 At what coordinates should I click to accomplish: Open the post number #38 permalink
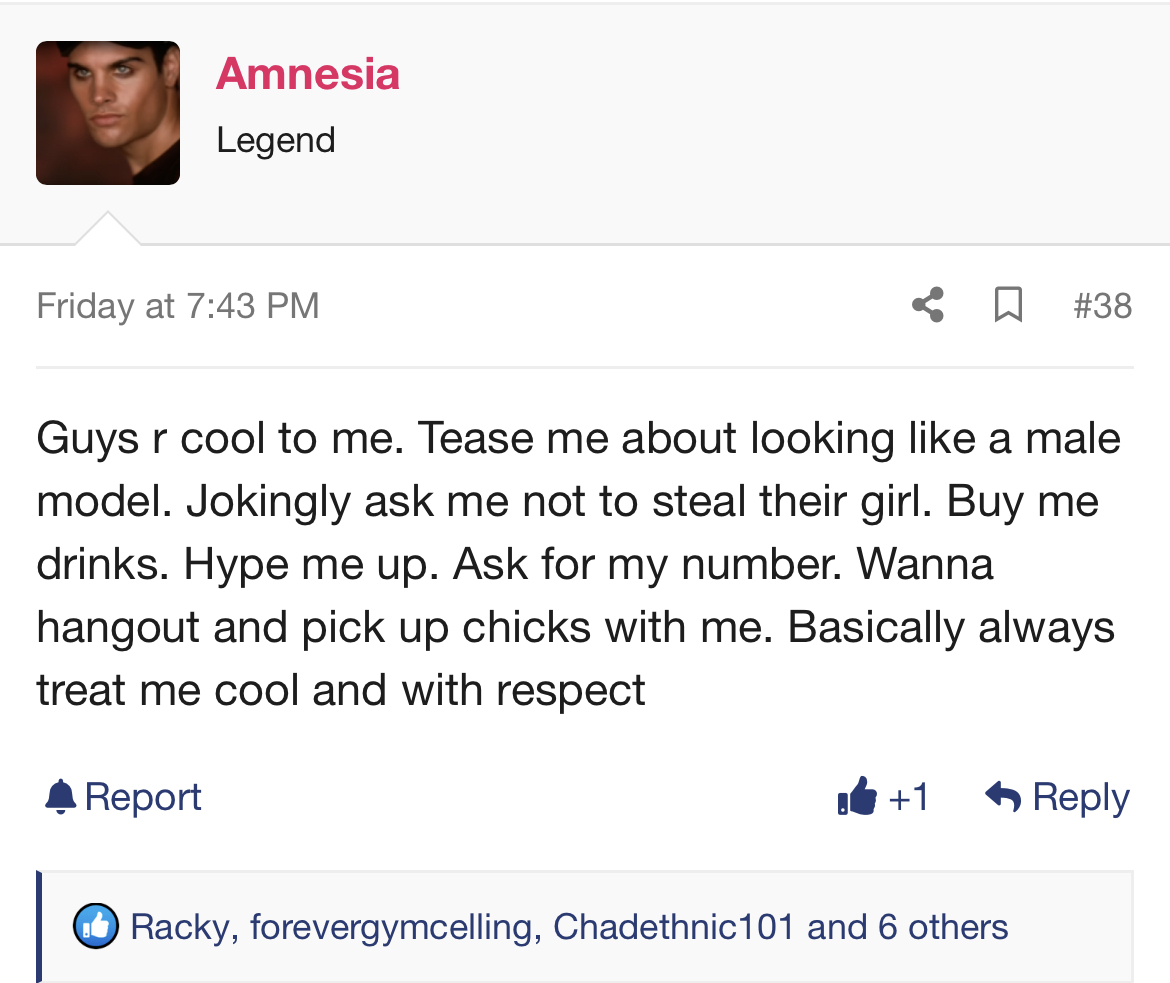point(1102,306)
